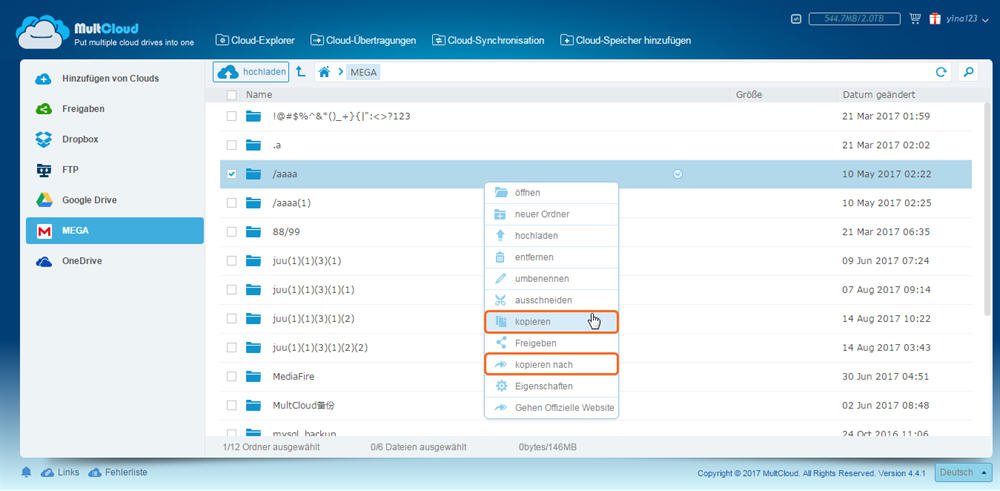This screenshot has height=491, width=1000.
Task: Open Cloud-Synchronisation tab
Action: click(488, 40)
